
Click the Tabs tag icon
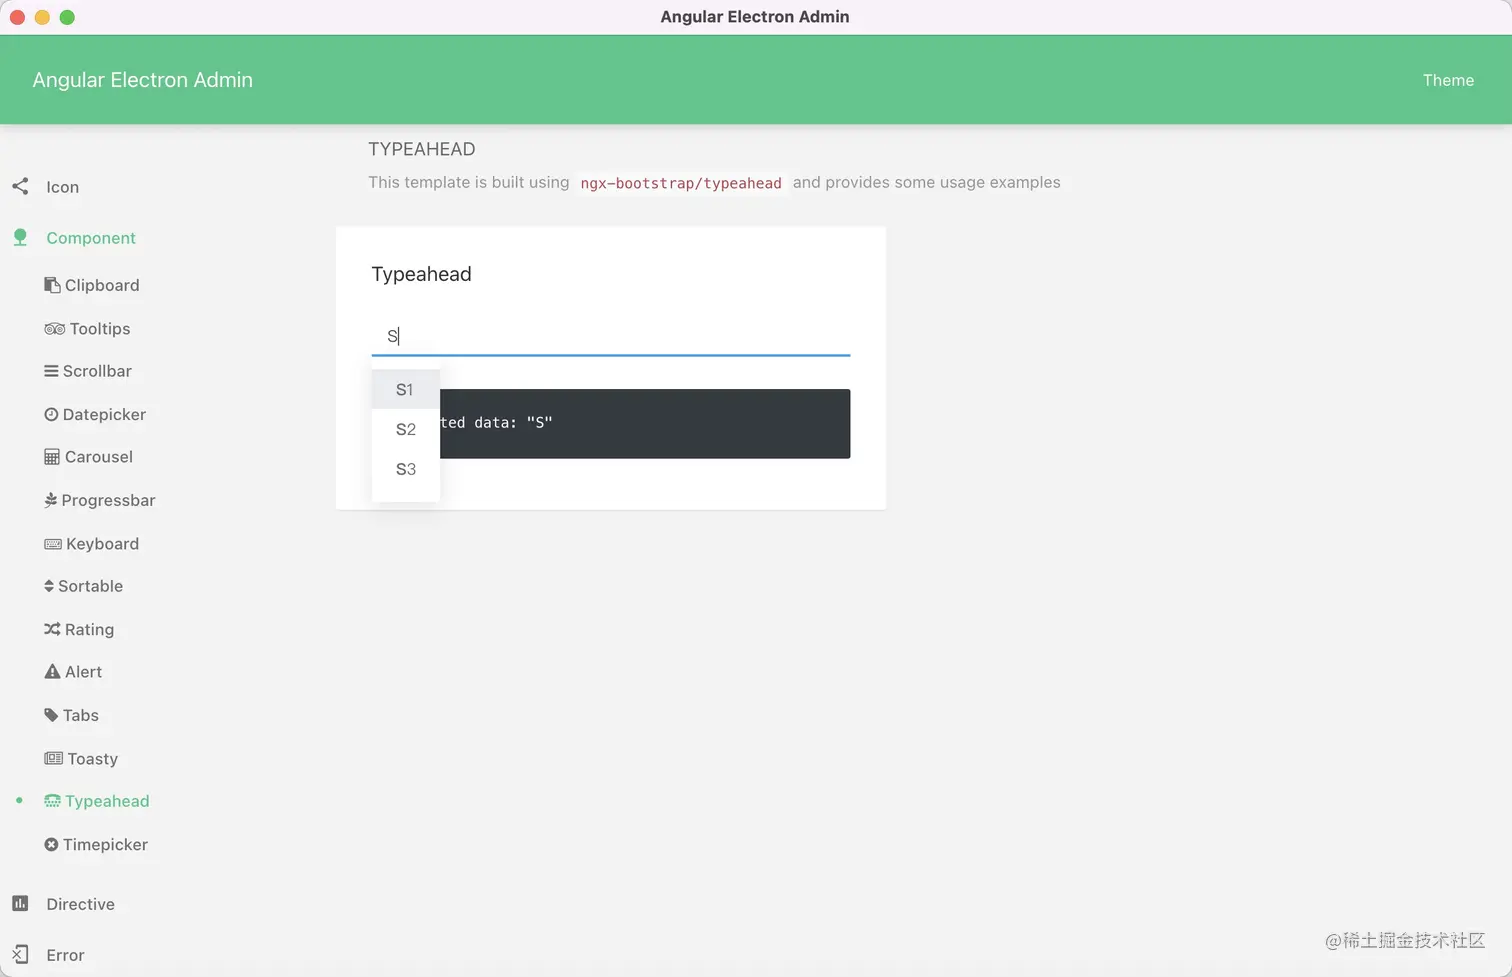pyautogui.click(x=51, y=715)
